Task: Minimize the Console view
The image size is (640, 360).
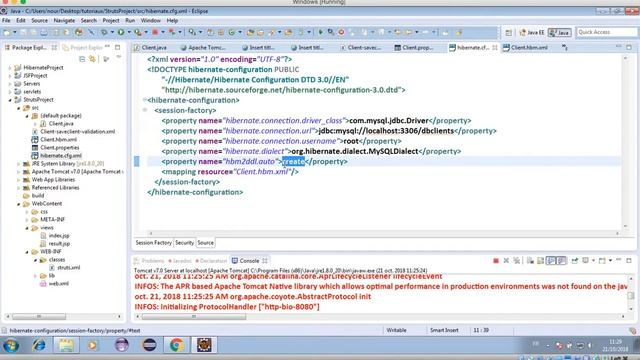Action: (x=619, y=260)
